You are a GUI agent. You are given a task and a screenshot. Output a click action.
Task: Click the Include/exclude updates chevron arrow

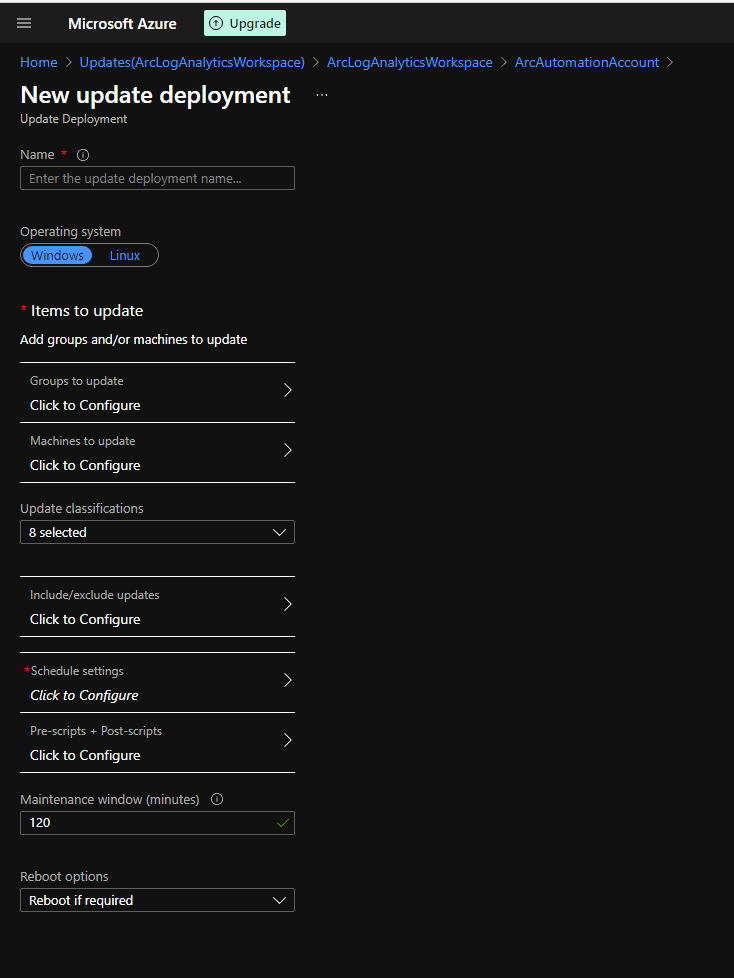click(x=287, y=604)
